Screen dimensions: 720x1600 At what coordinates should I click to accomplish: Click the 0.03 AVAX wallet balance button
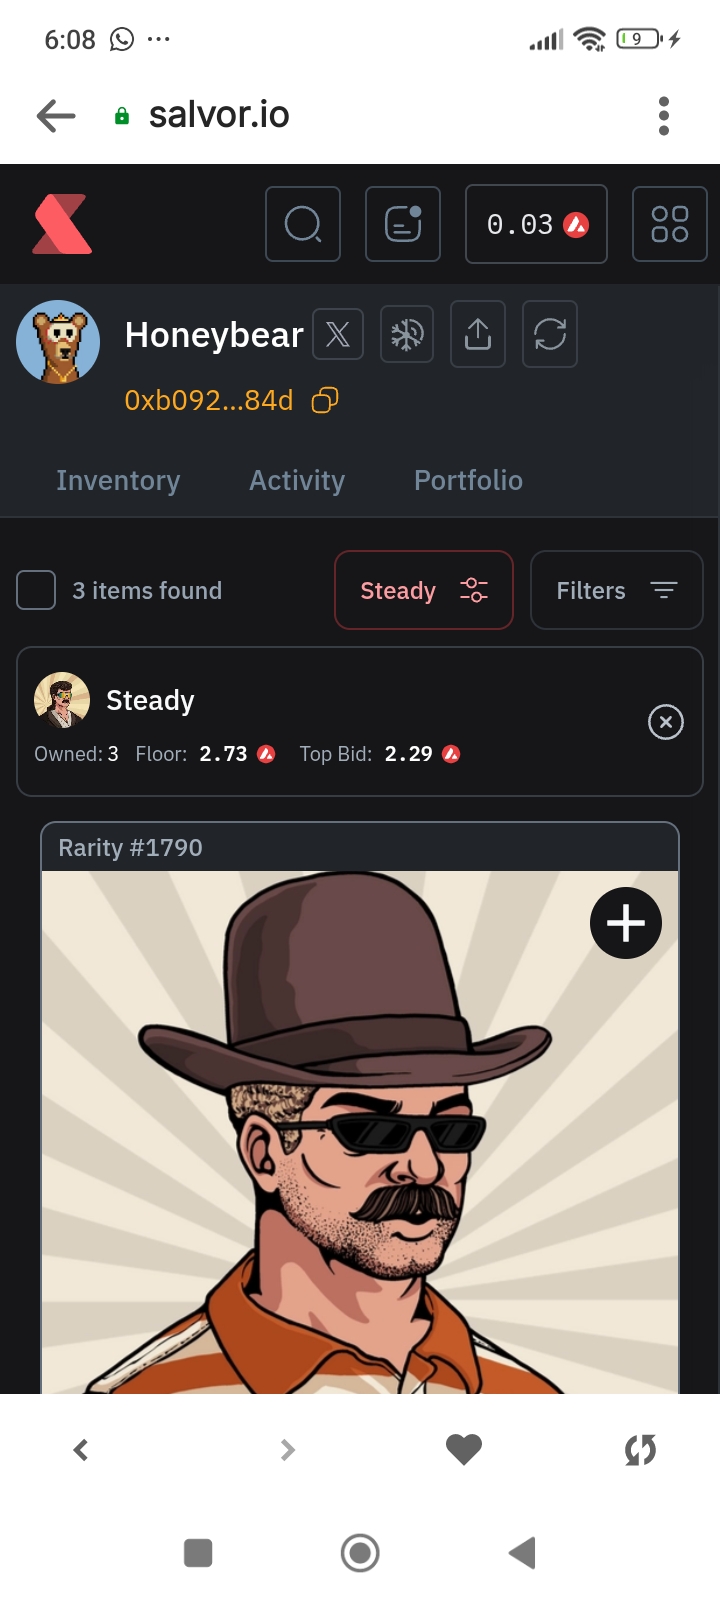coord(536,224)
